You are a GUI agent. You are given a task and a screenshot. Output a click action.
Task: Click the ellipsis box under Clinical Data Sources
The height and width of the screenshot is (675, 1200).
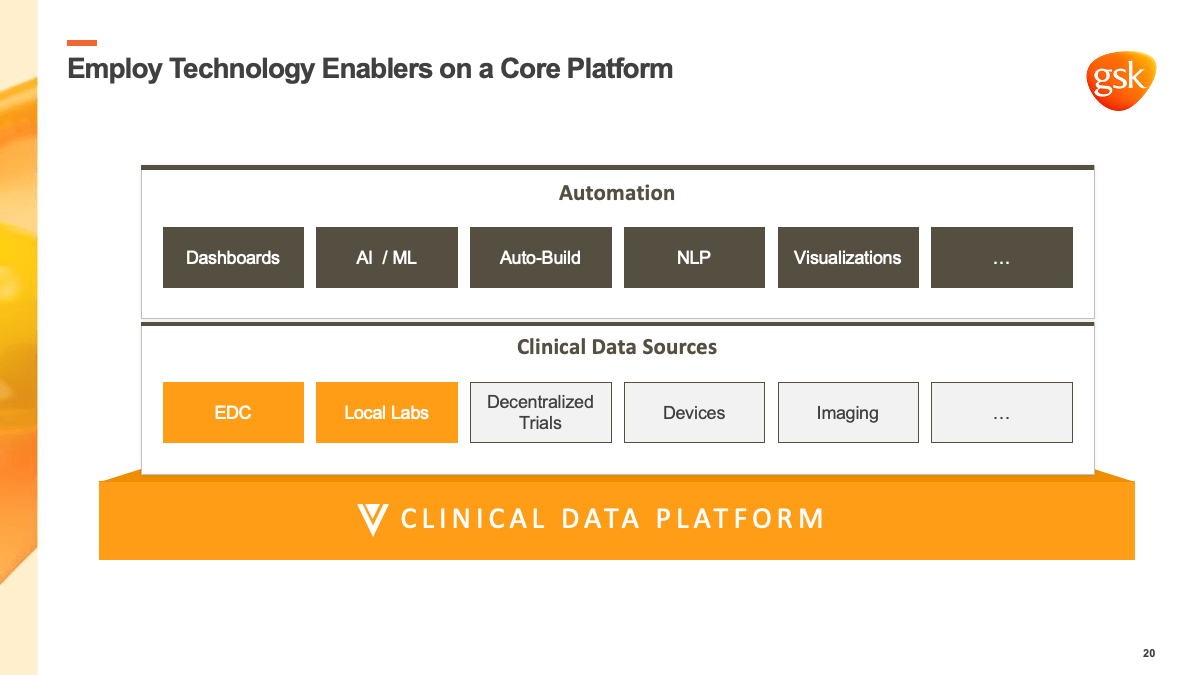pyautogui.click(x=1001, y=412)
